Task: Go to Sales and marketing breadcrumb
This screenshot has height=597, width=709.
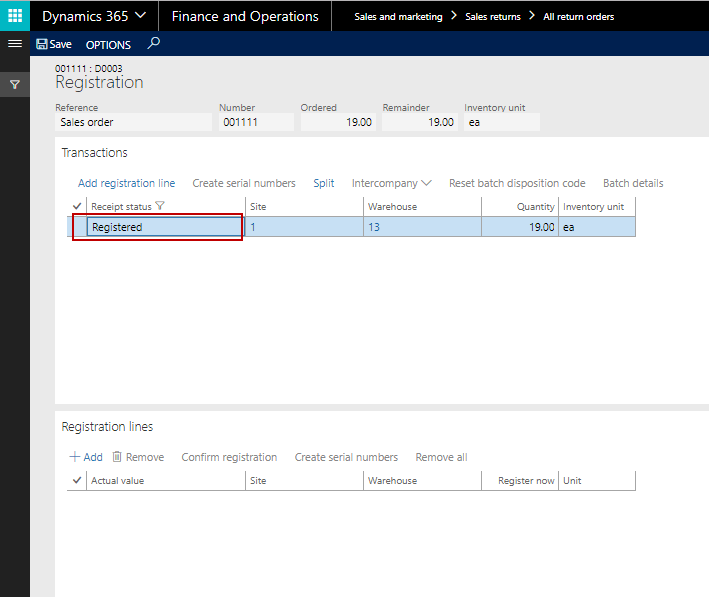Action: [x=398, y=17]
